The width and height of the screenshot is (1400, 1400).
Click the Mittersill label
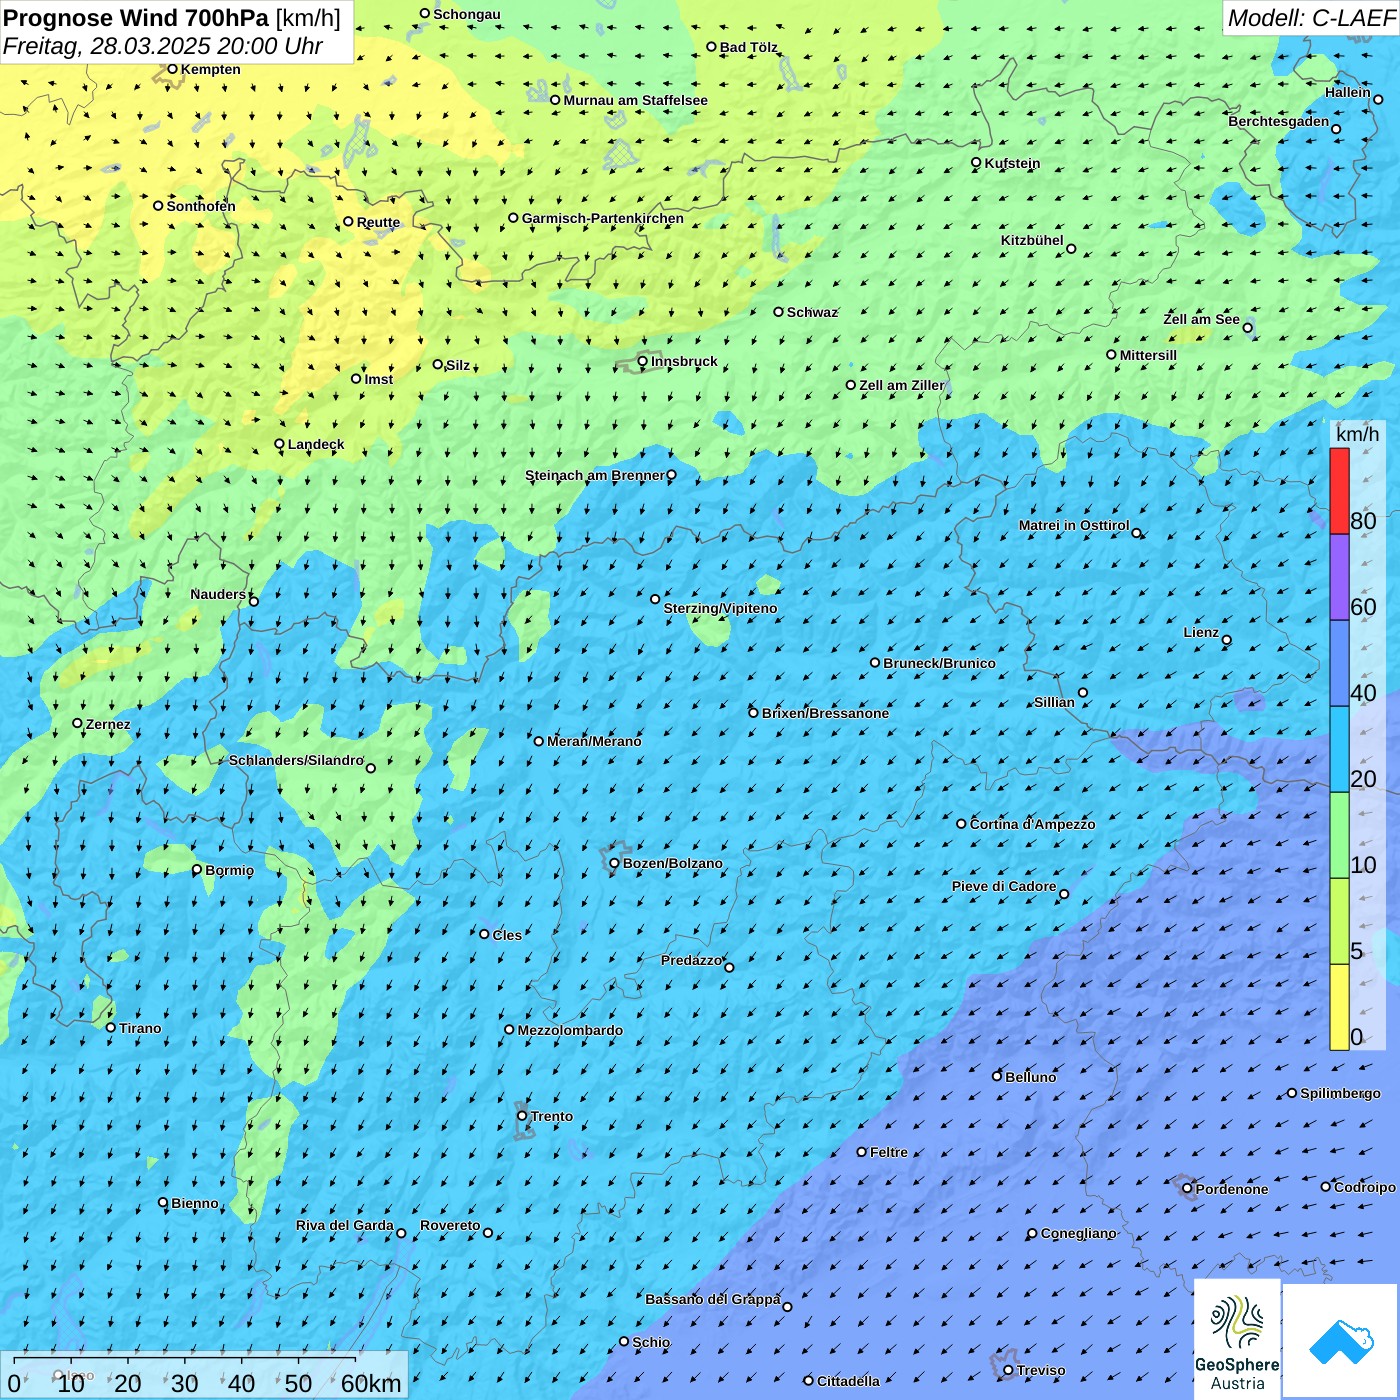tap(1148, 355)
